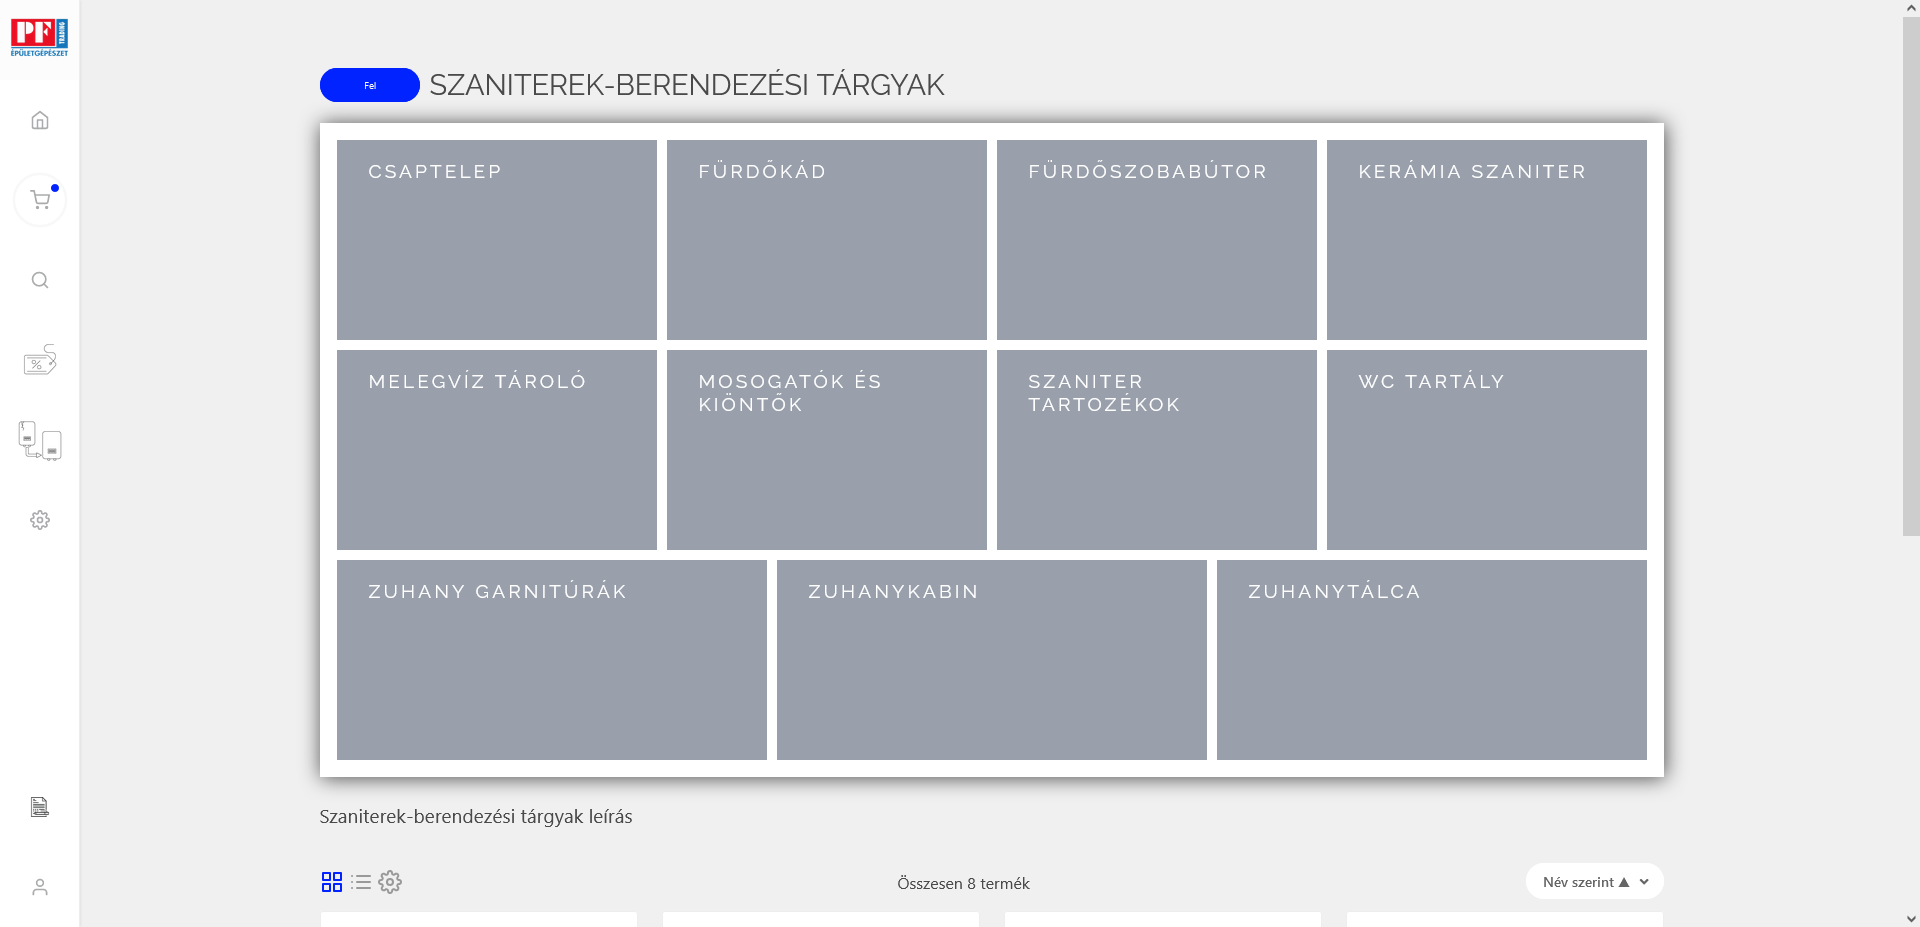Switch to list view layout

[361, 882]
